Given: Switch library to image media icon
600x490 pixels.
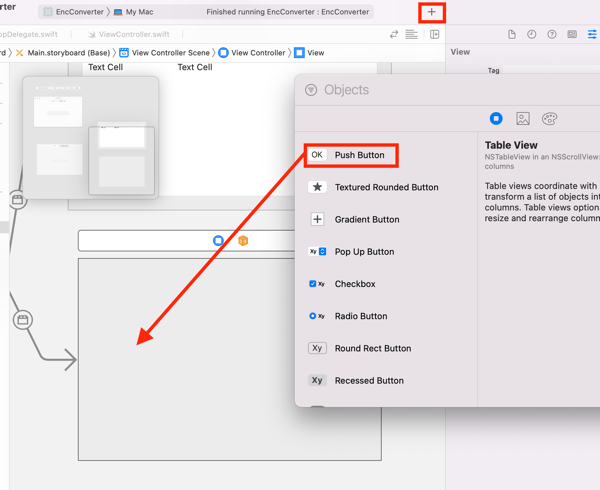Looking at the screenshot, I should (x=522, y=119).
